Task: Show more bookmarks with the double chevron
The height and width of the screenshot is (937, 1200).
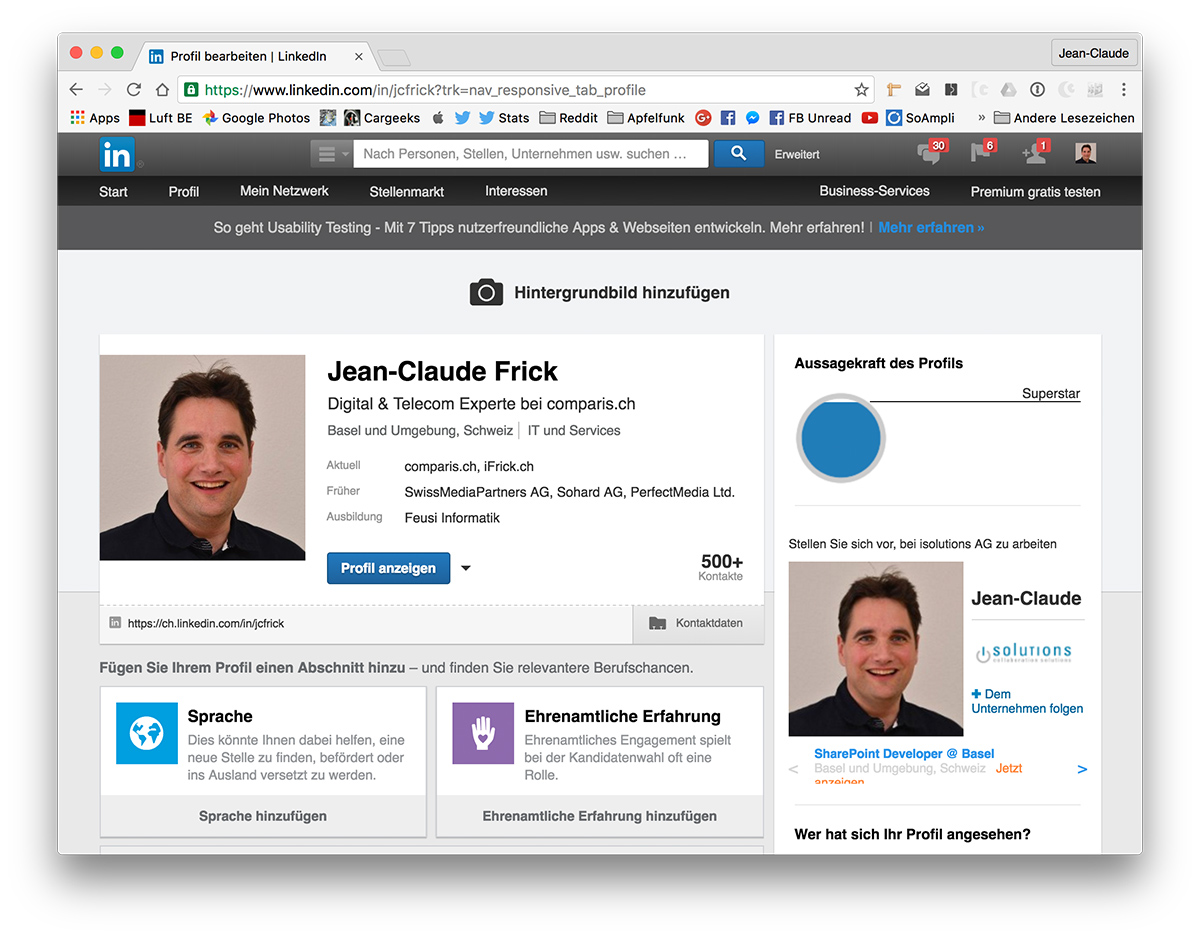Action: (981, 118)
